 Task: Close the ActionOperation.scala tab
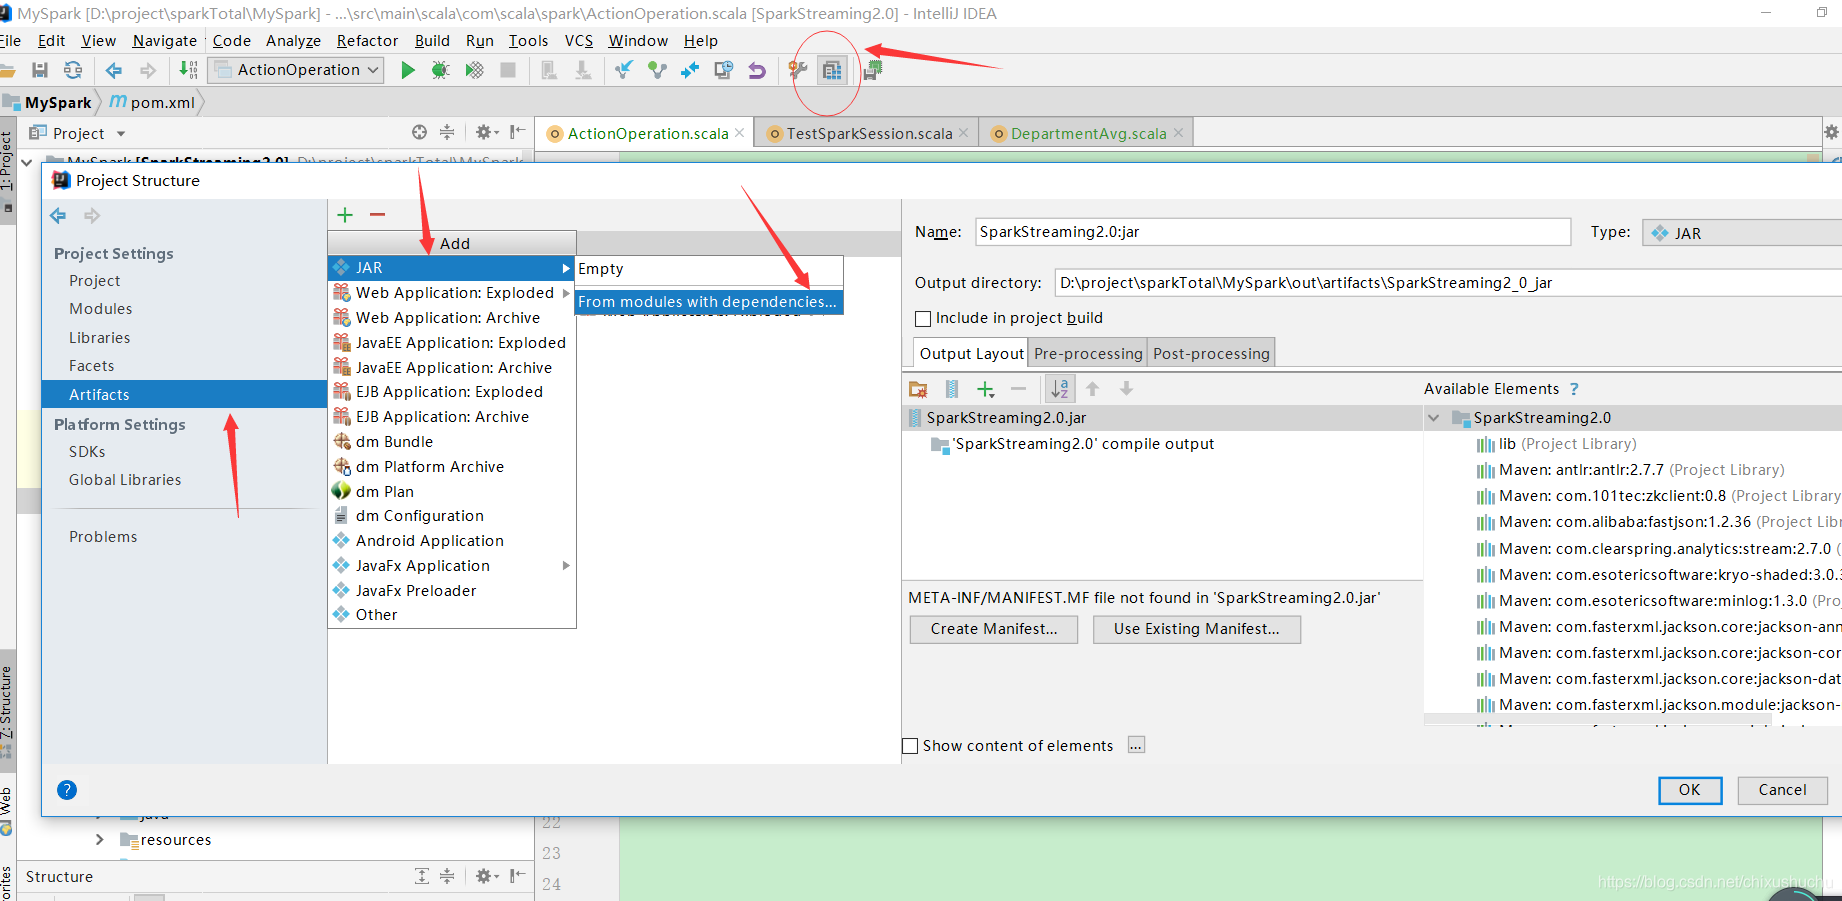point(739,133)
